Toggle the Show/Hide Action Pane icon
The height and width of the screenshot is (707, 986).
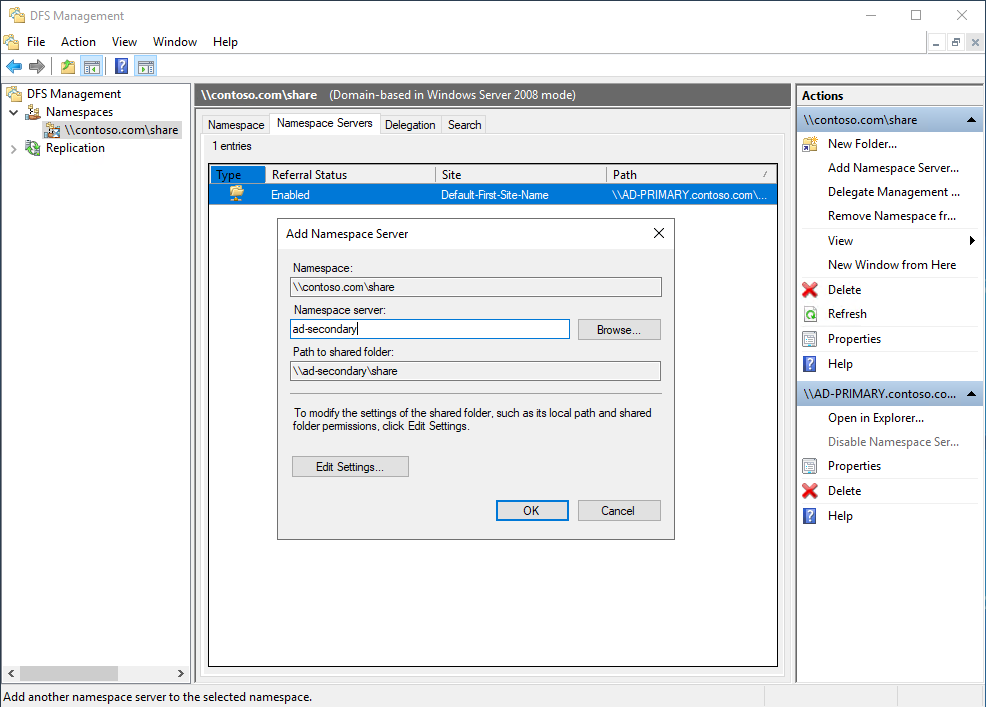point(146,66)
